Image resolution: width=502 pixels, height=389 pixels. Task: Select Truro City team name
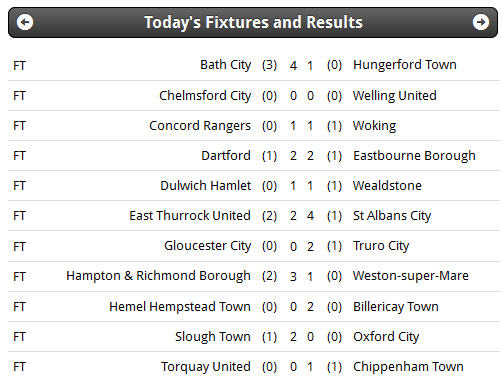(381, 246)
